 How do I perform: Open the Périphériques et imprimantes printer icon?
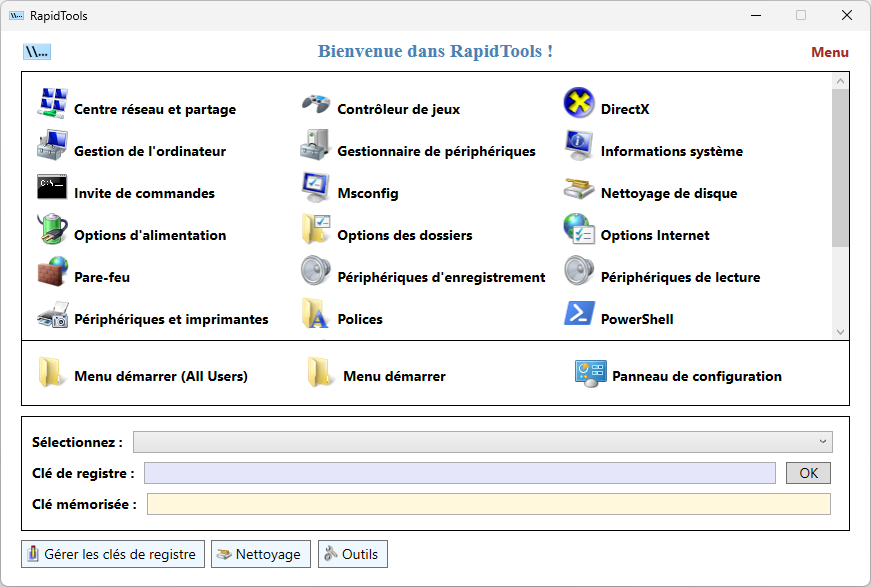tap(52, 314)
